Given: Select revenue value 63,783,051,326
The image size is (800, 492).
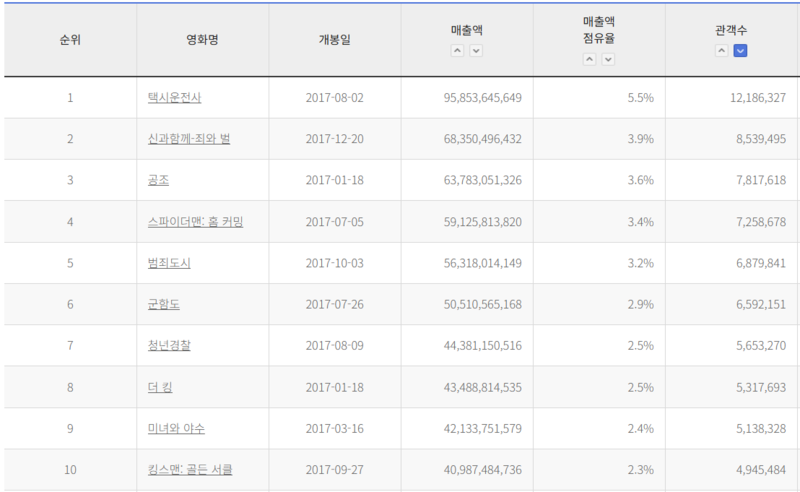Looking at the screenshot, I should [x=483, y=180].
